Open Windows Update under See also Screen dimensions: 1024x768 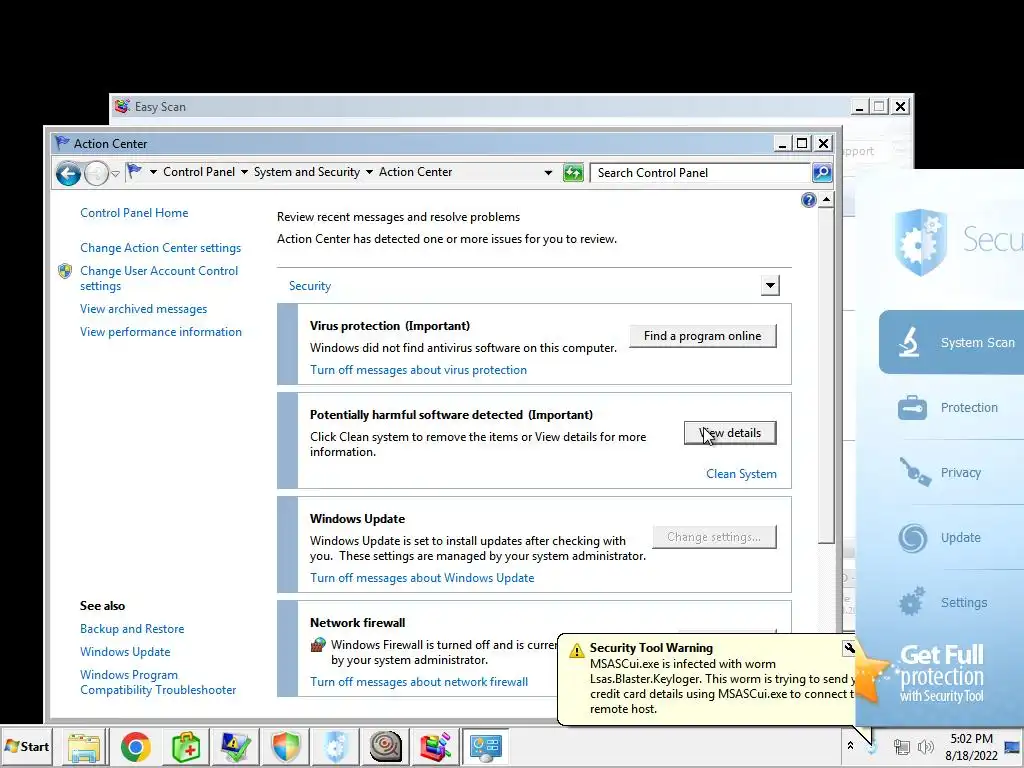125,652
